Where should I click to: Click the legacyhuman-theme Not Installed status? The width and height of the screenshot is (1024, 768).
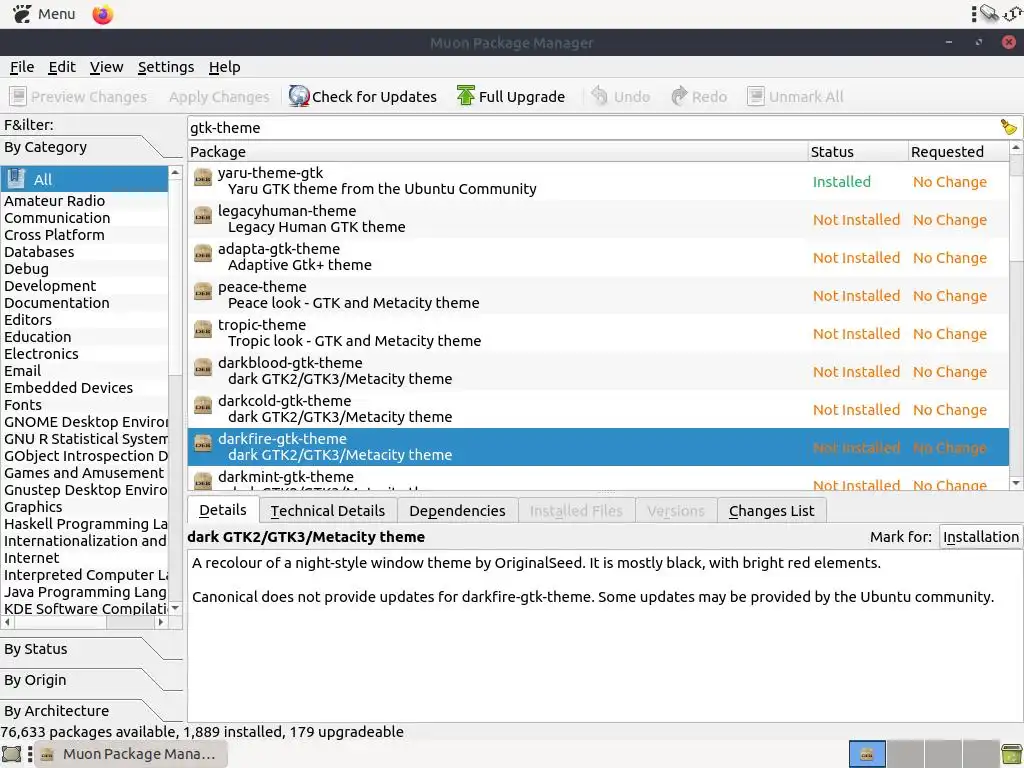coord(856,220)
